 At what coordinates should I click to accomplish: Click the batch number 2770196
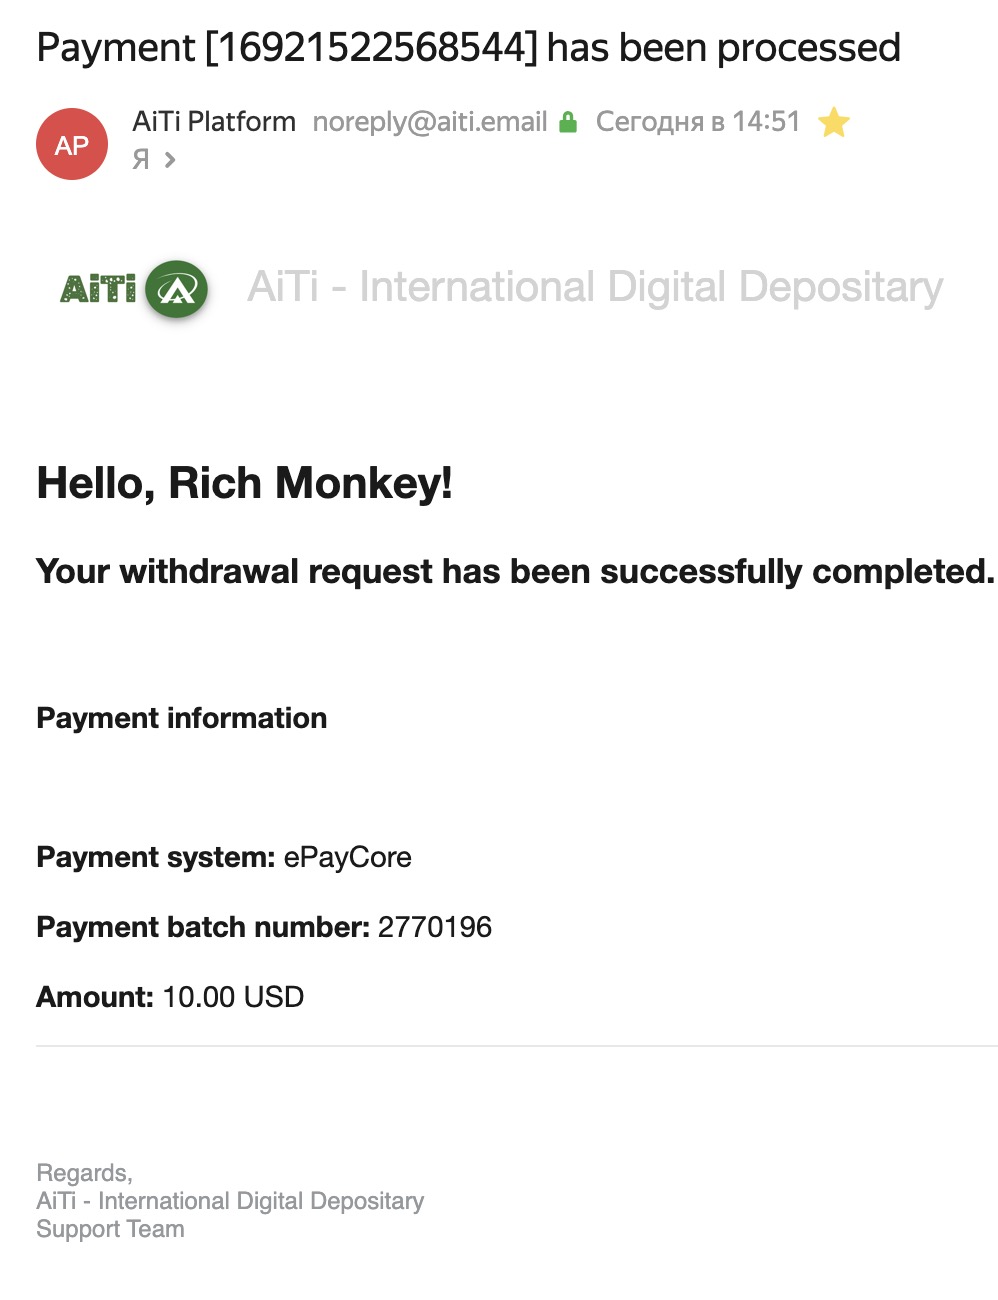[435, 927]
